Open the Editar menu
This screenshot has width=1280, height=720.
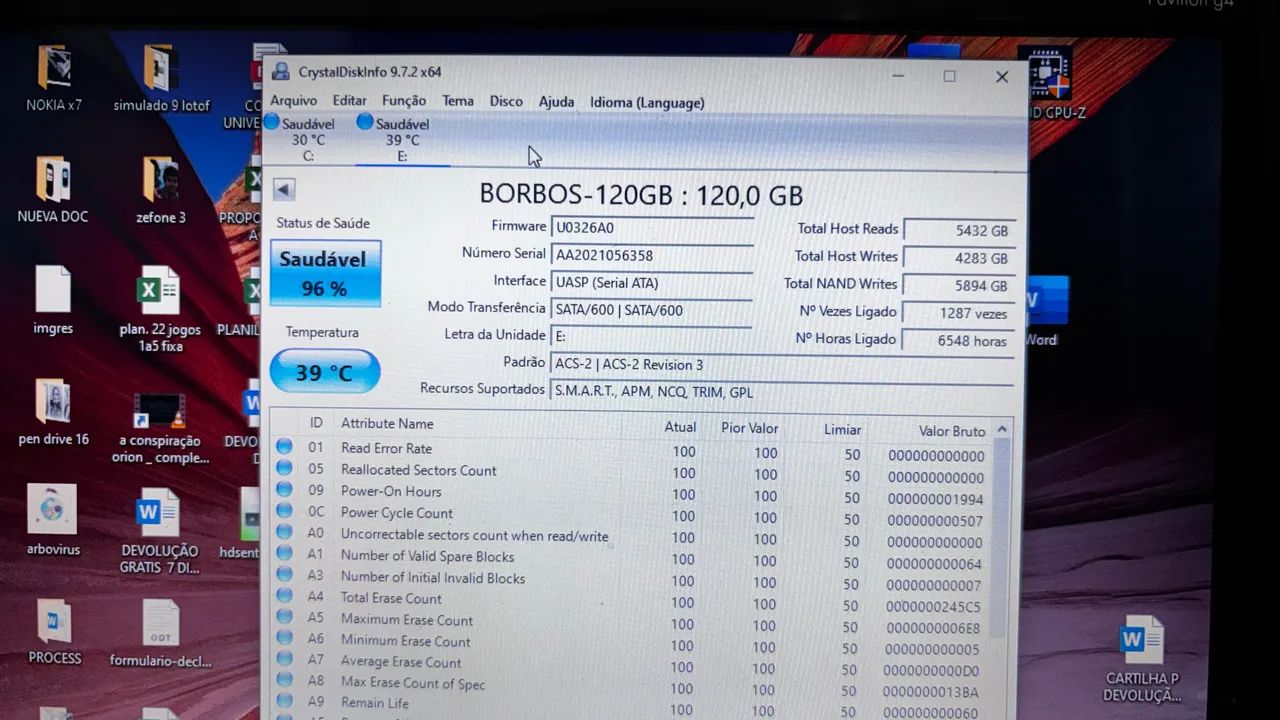point(349,101)
